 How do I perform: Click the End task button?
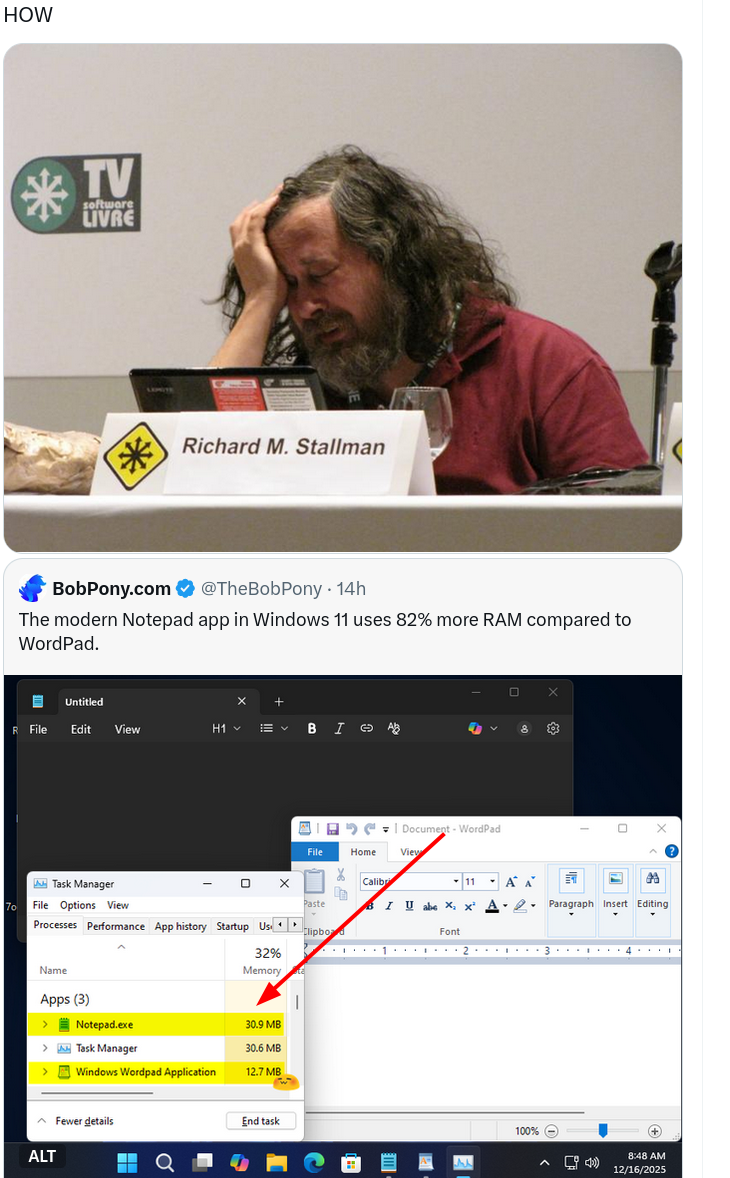(x=261, y=1120)
